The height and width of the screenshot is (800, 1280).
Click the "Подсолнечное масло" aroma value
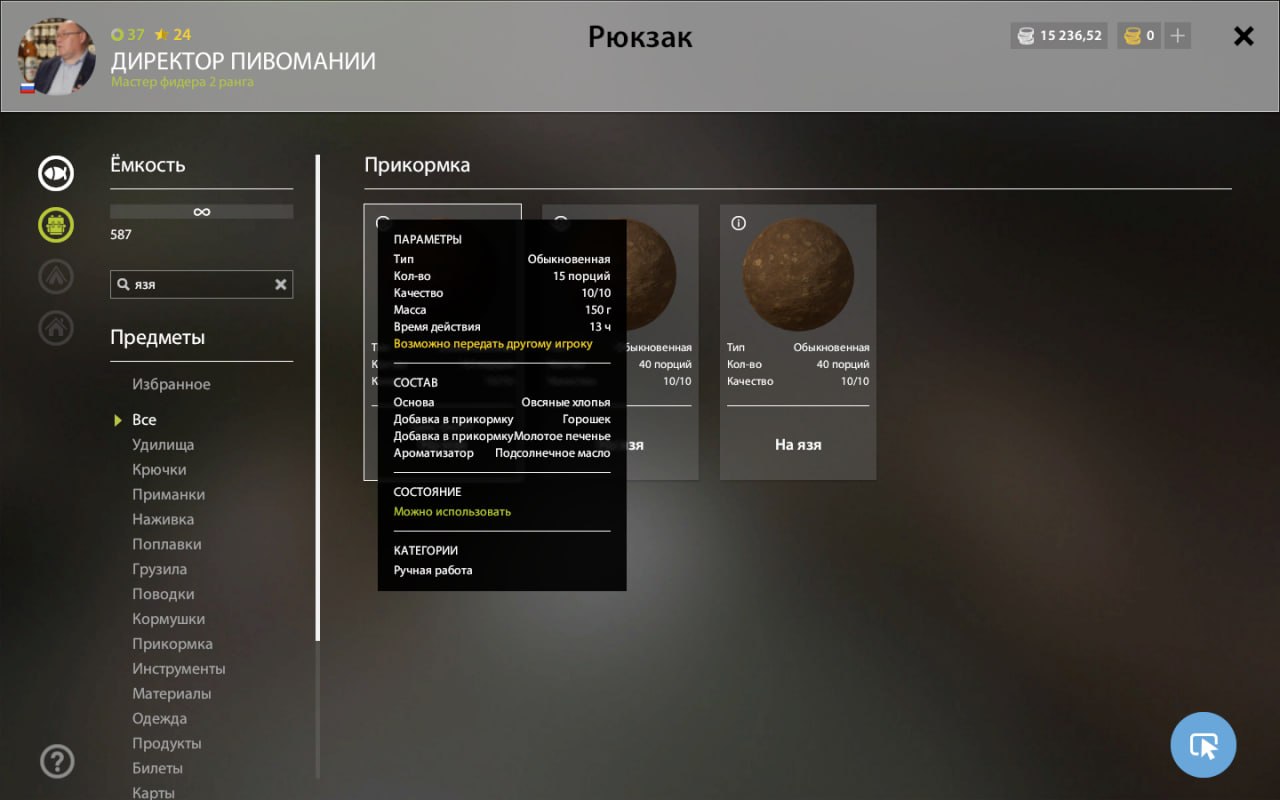tap(553, 454)
